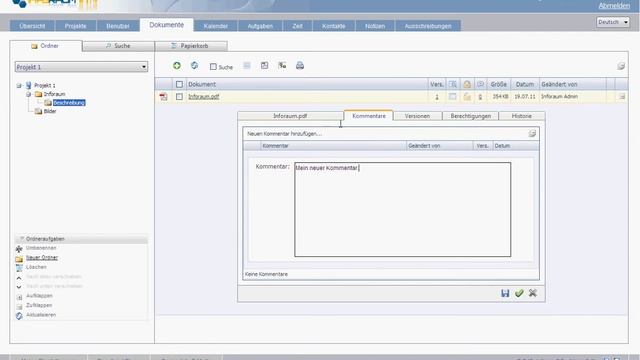640x360 pixels.
Task: Click the comment count link in Inforaum.pdf row
Action: pos(480,97)
